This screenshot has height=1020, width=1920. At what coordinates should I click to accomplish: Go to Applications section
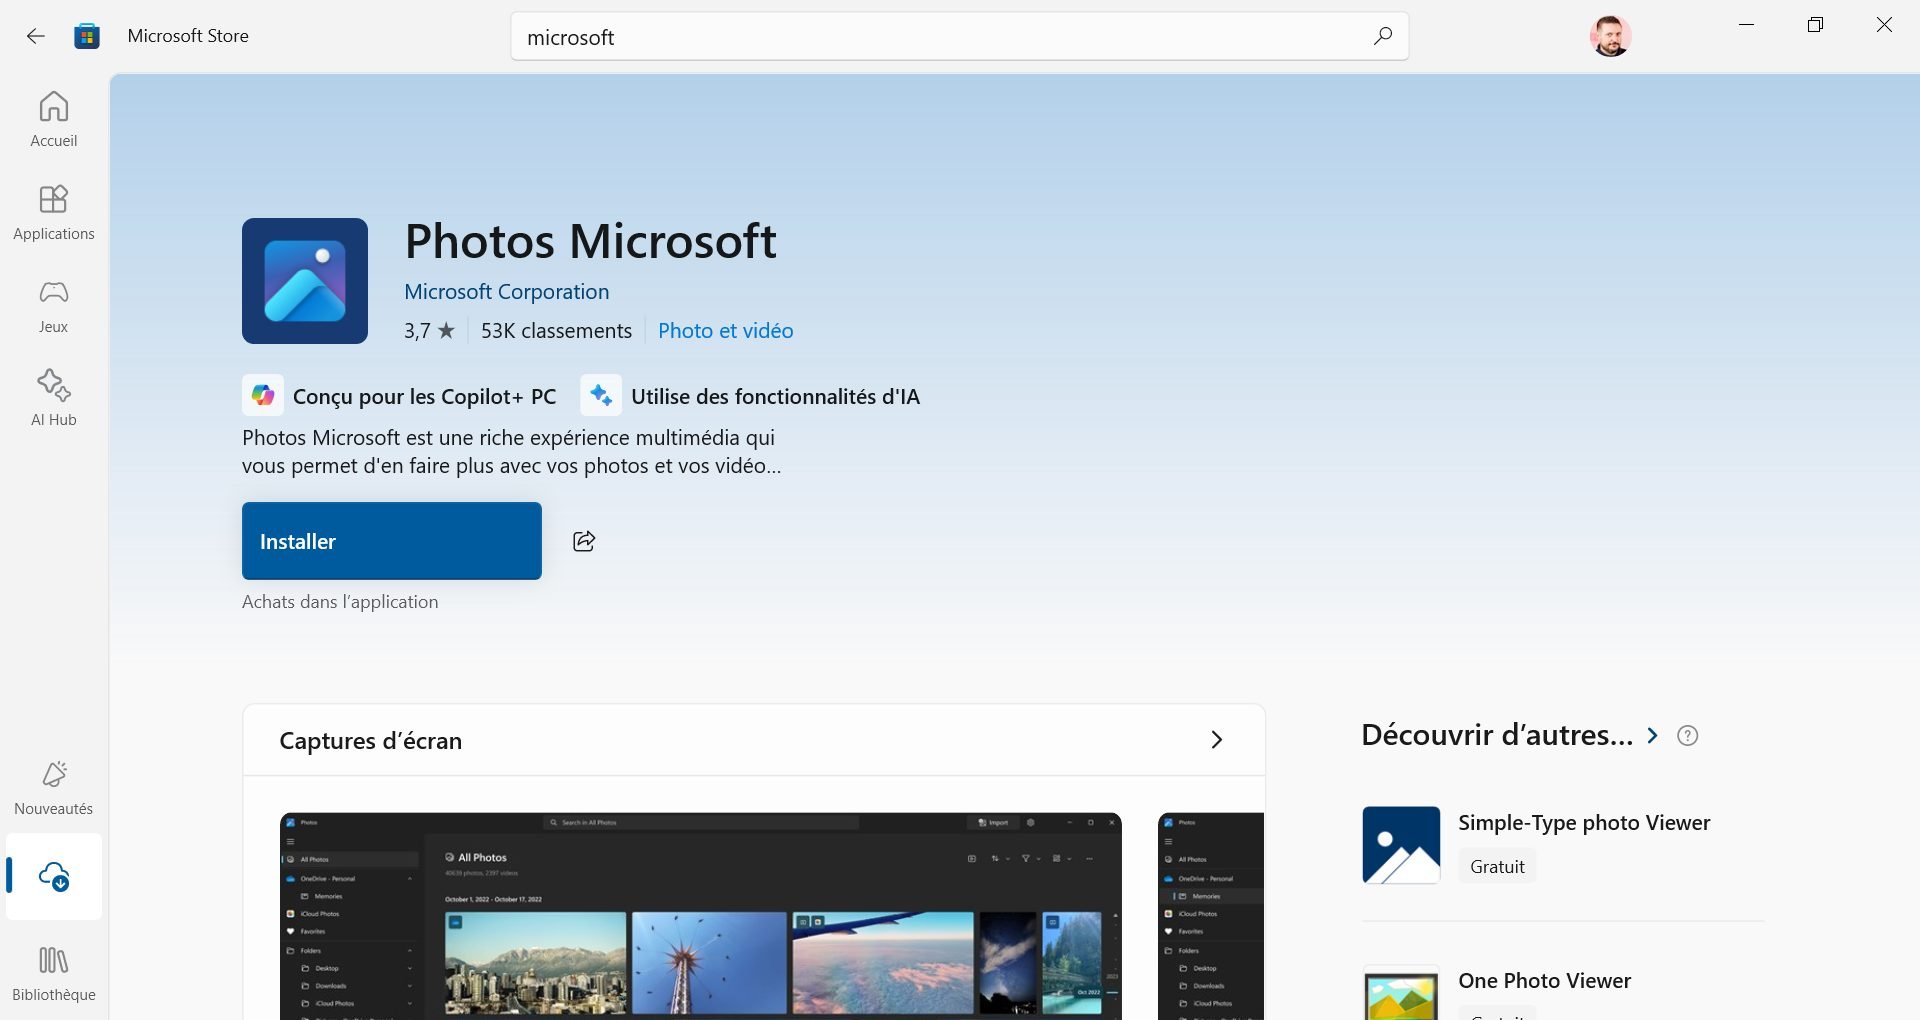[x=54, y=212]
